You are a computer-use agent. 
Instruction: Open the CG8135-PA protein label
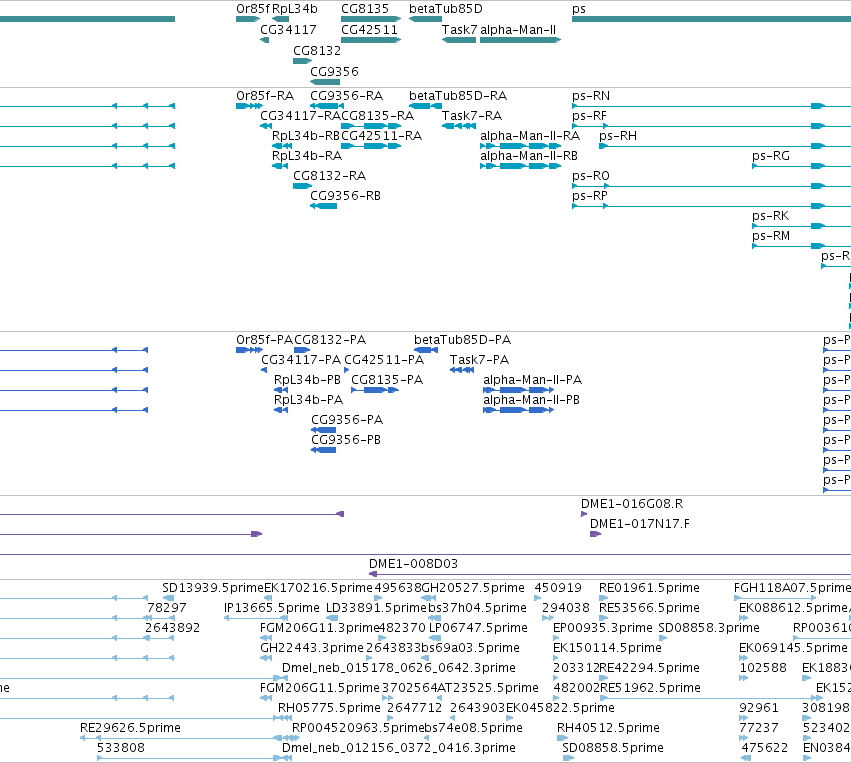point(387,380)
